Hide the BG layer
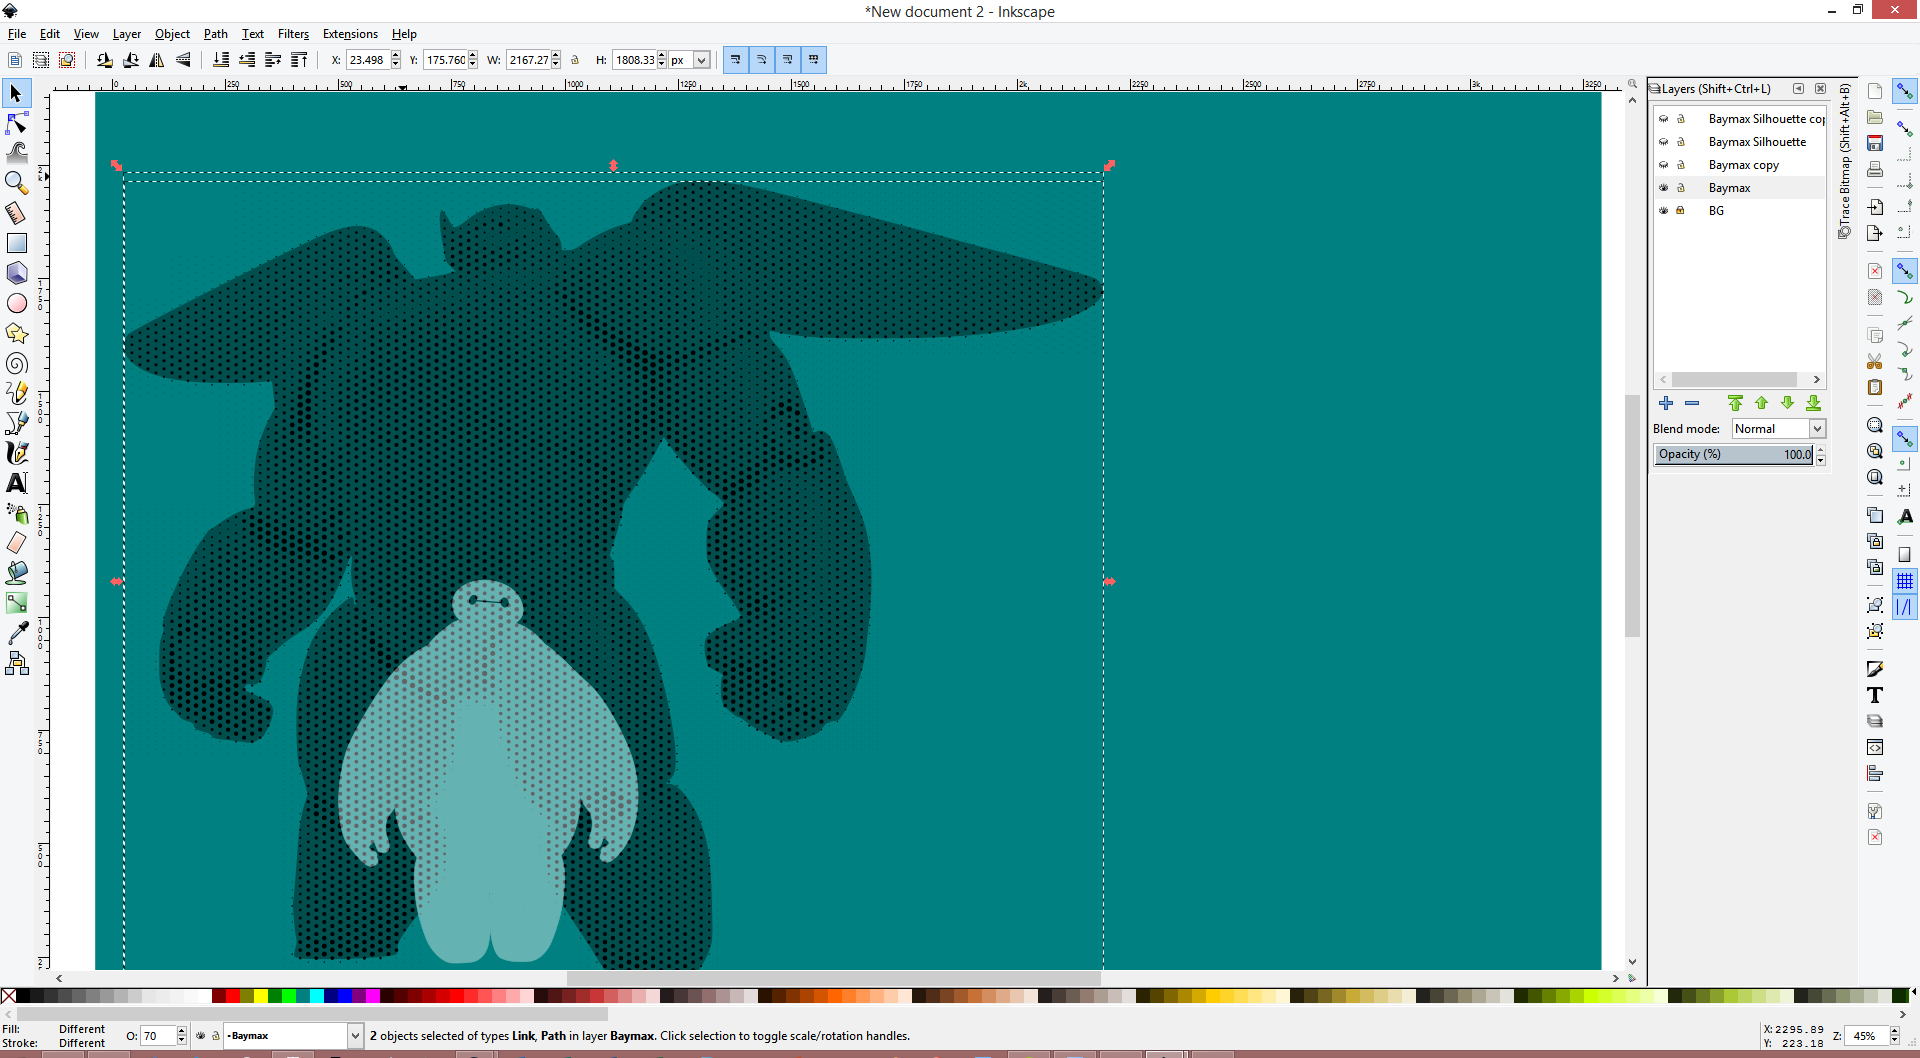 tap(1664, 211)
